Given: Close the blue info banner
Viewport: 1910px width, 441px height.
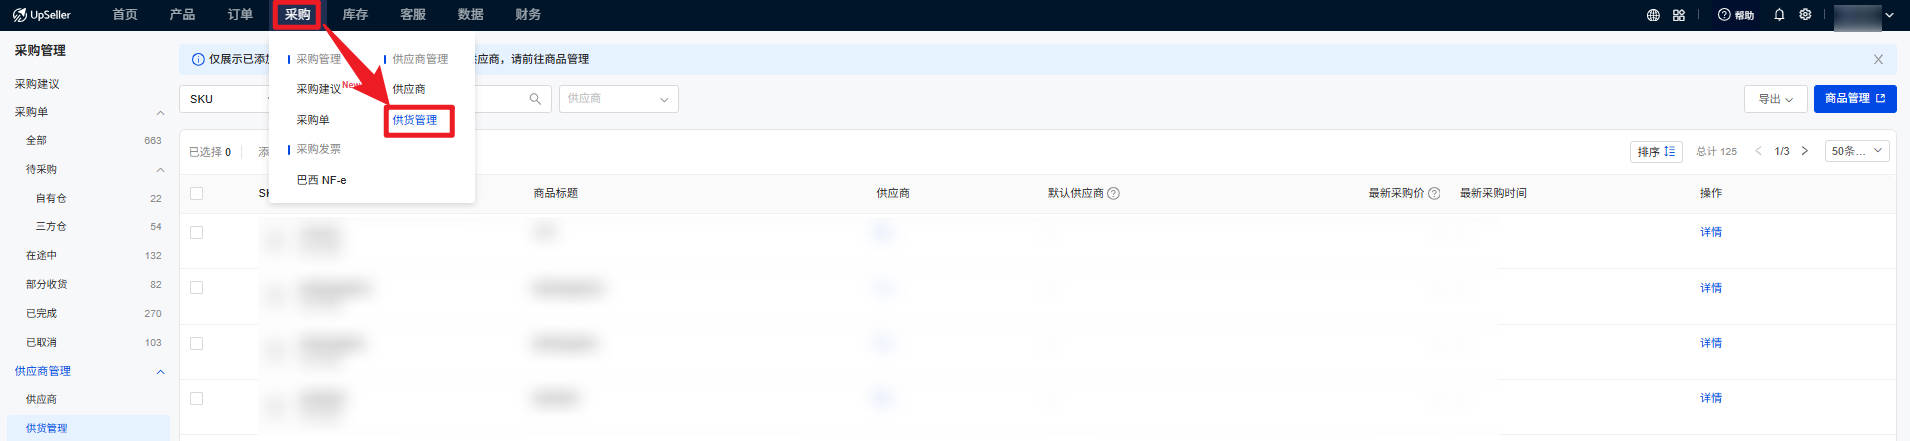Looking at the screenshot, I should click(x=1878, y=59).
